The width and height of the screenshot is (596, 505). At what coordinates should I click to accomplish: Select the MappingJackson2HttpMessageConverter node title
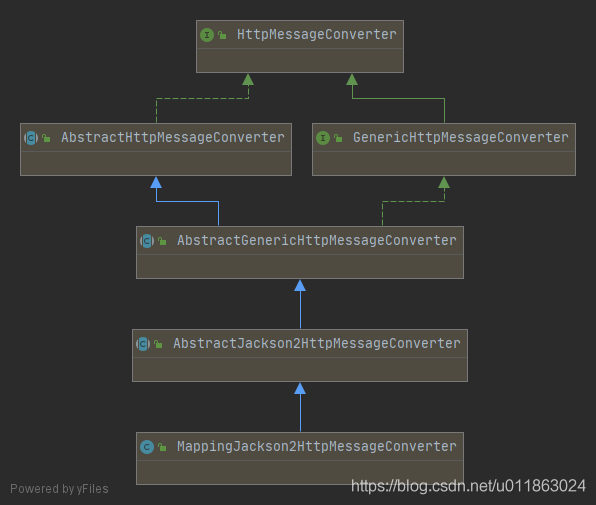coord(317,446)
